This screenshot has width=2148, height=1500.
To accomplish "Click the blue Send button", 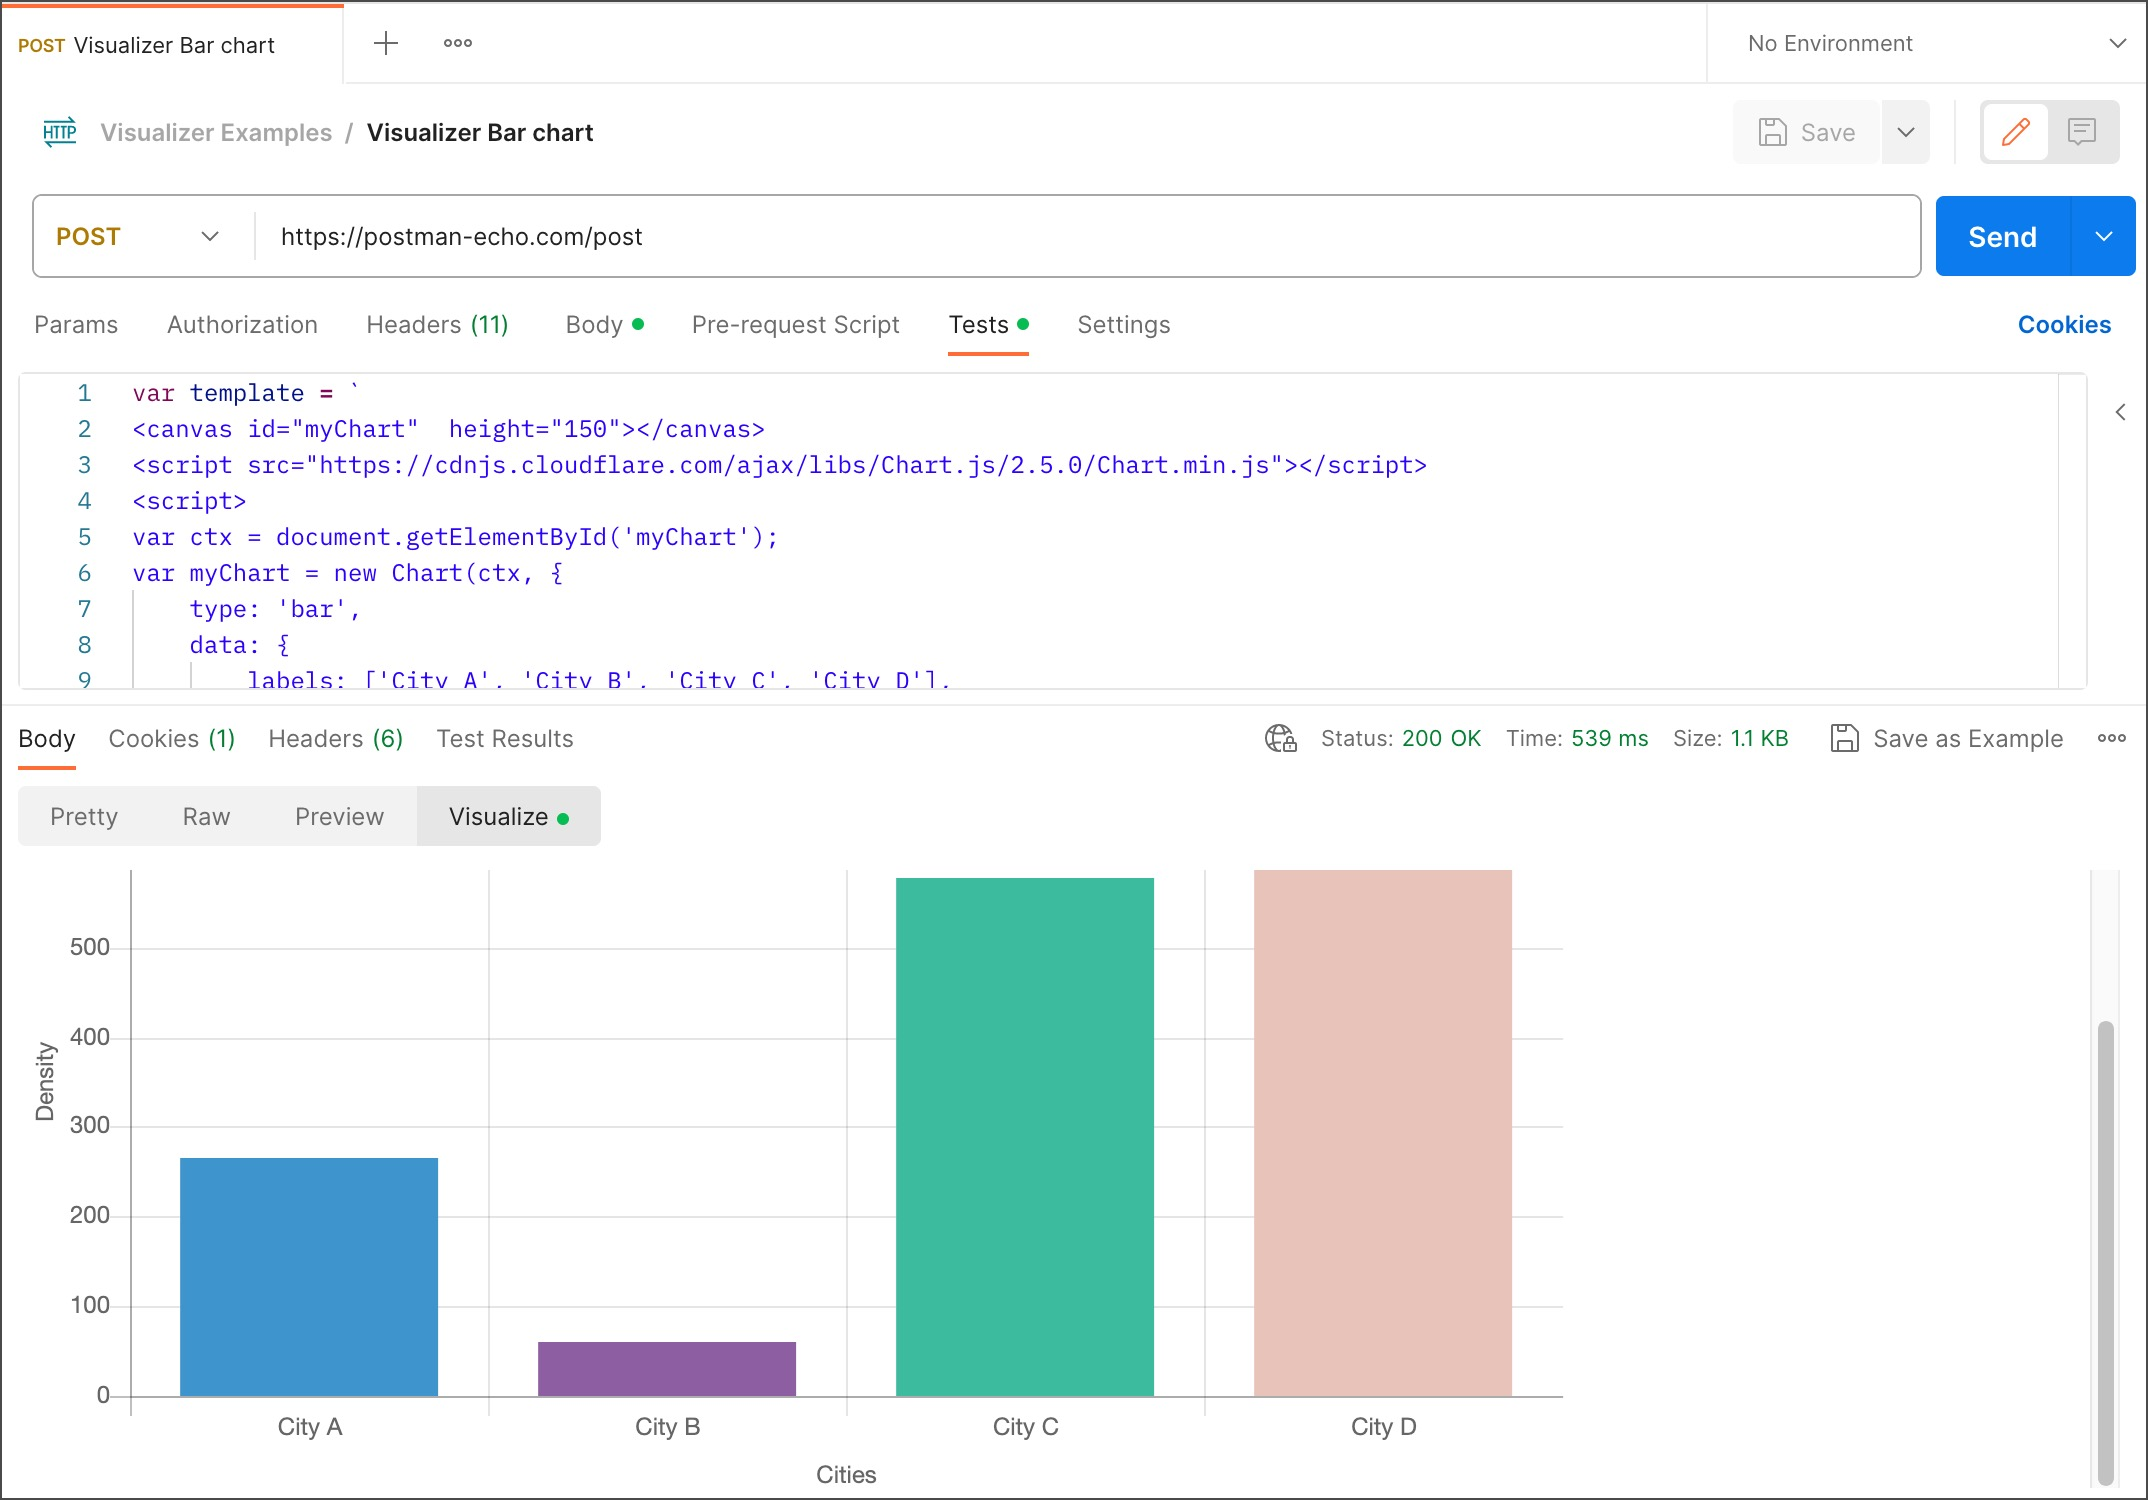I will coord(2002,237).
